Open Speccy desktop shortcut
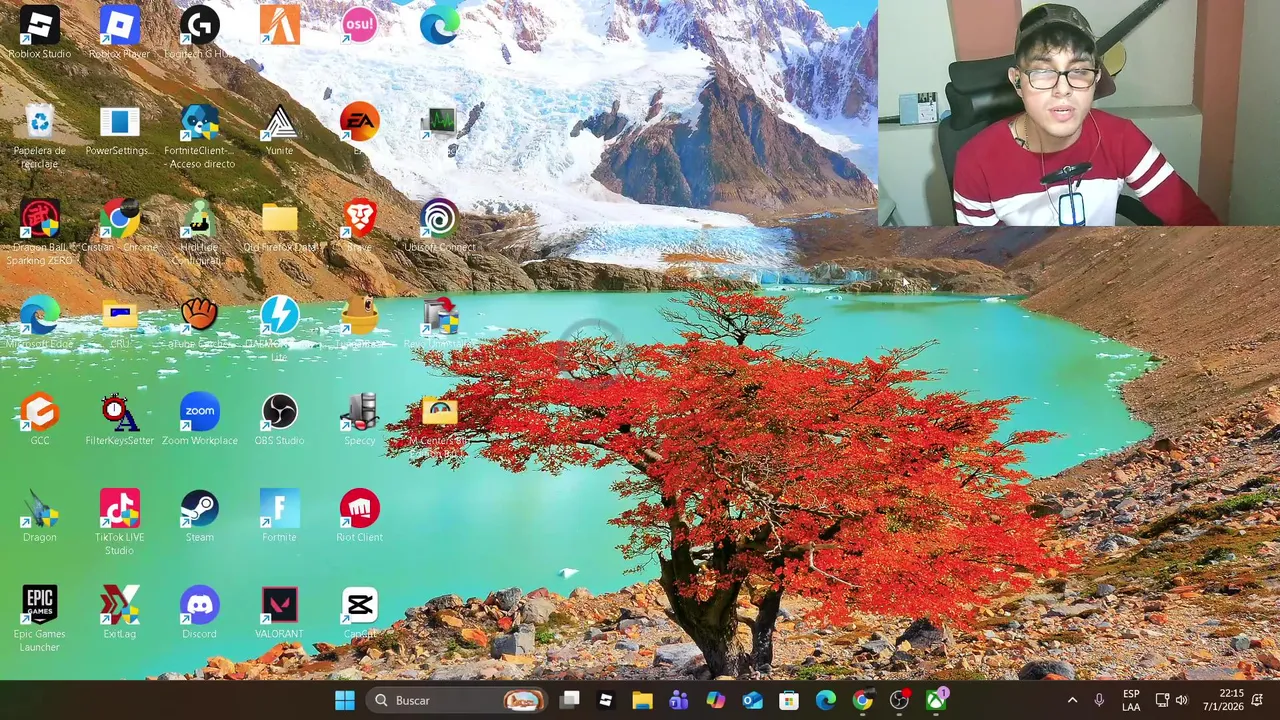Screen dimensions: 1280x720 click(x=359, y=413)
